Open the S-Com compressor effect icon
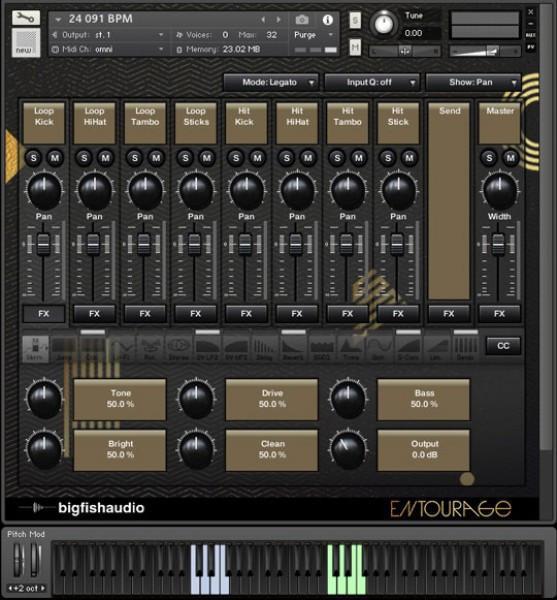This screenshot has height=600, width=557. [408, 349]
